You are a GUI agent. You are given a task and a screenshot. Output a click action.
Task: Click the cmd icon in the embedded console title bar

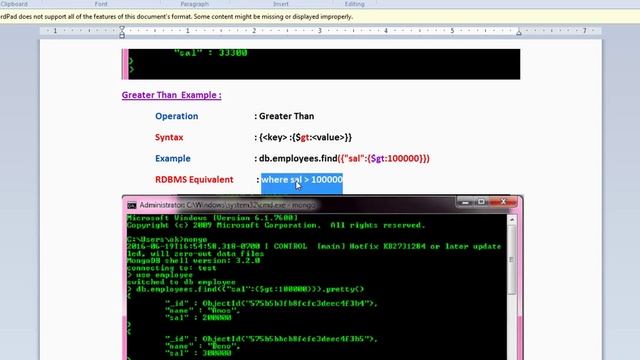pyautogui.click(x=131, y=205)
